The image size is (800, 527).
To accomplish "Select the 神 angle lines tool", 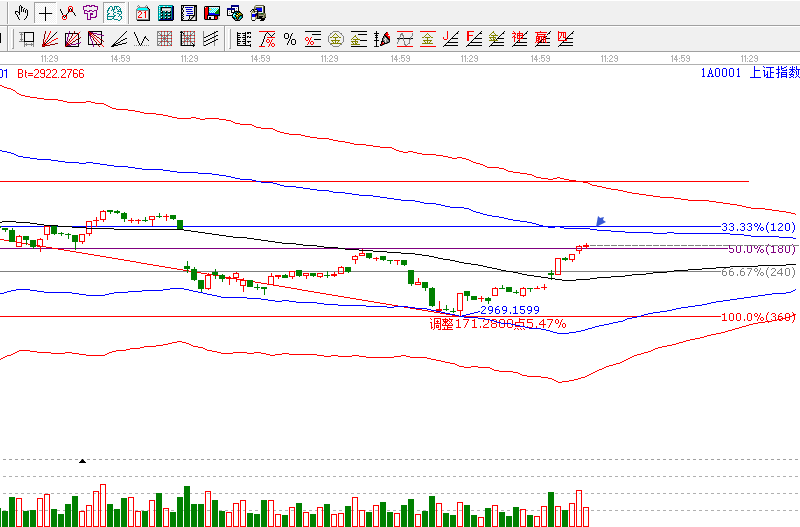I will (519, 39).
